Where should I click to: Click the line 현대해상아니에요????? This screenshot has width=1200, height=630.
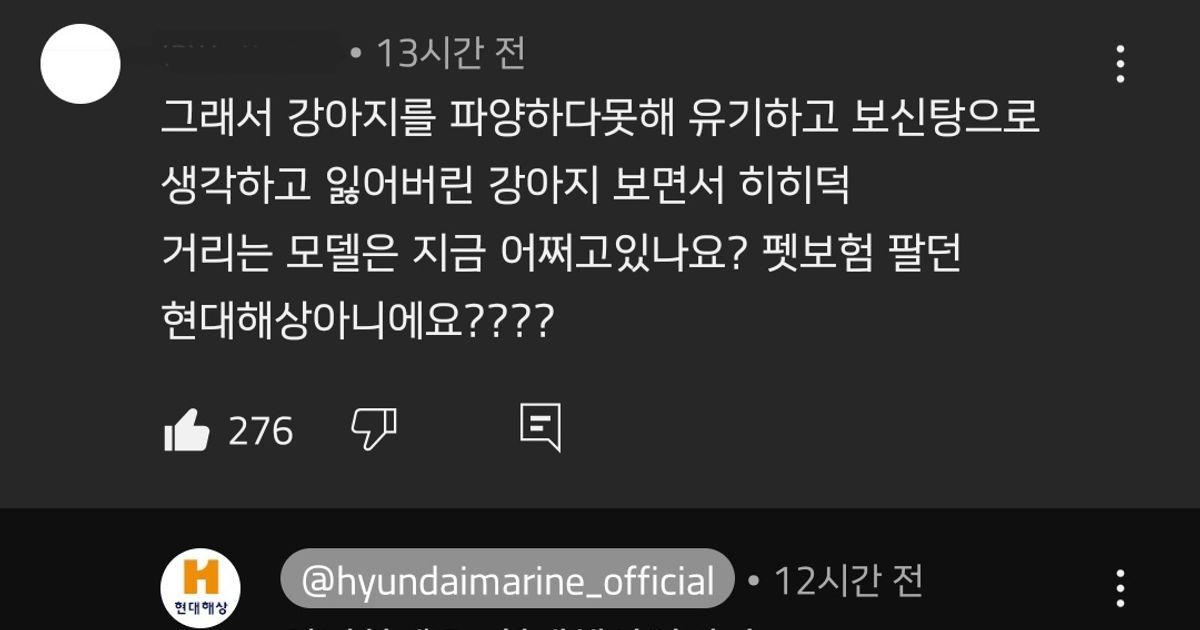click(x=355, y=321)
